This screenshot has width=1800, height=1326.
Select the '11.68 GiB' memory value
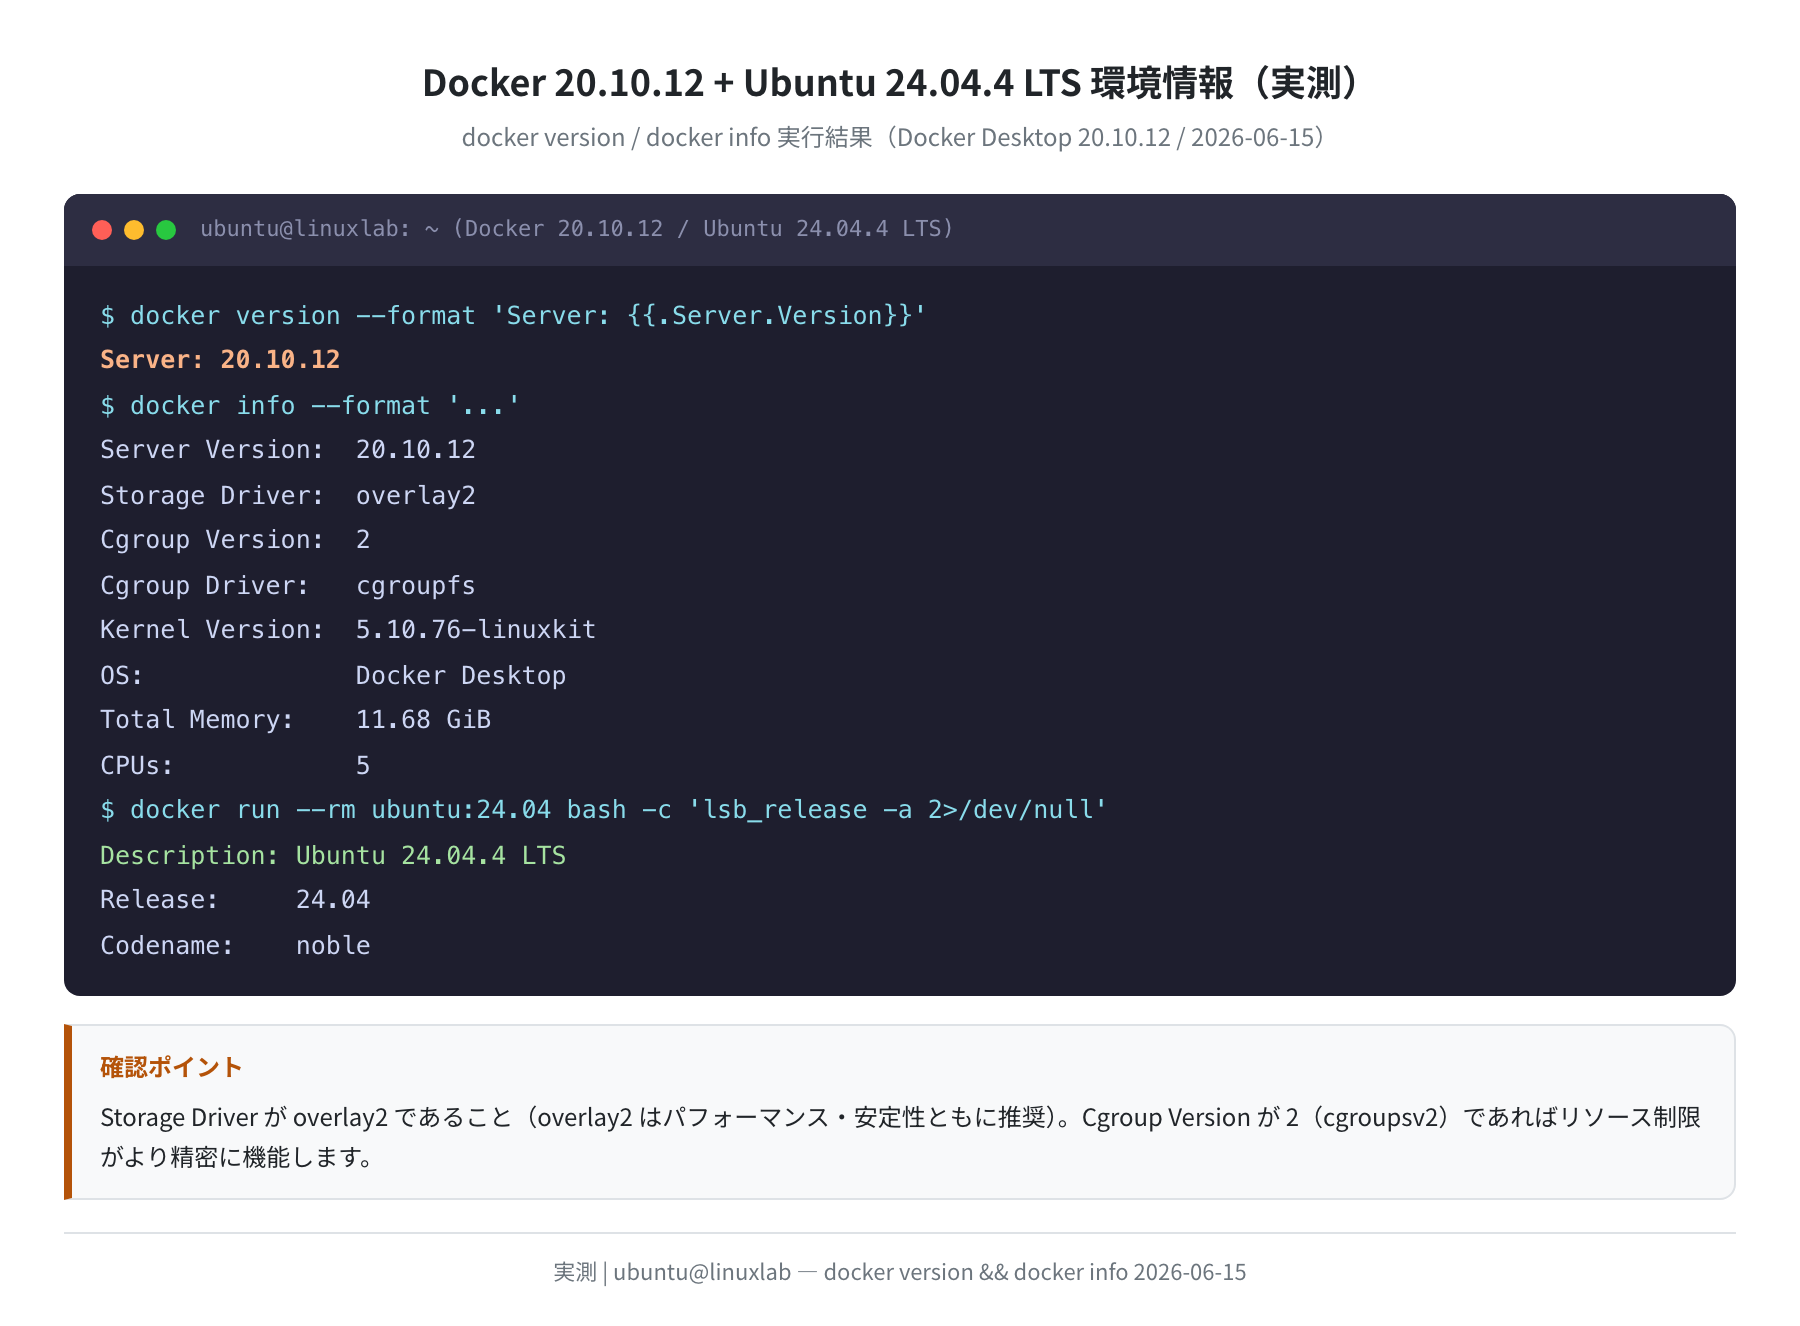click(x=424, y=720)
